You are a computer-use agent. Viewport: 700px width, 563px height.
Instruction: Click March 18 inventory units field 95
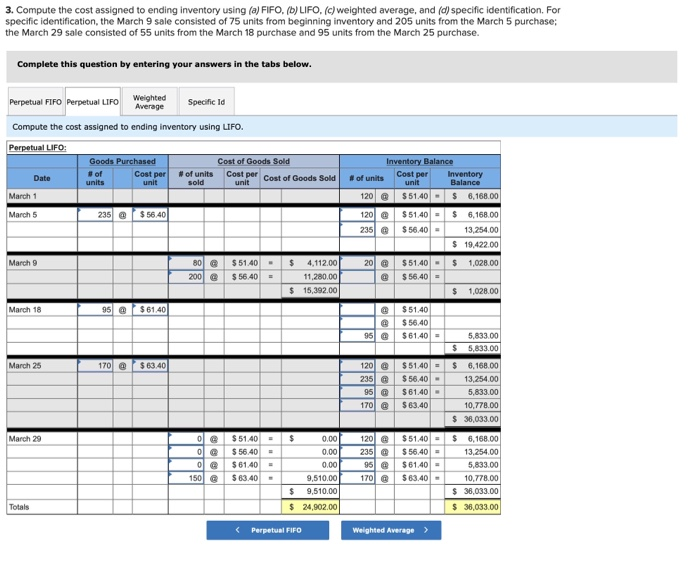[358, 336]
